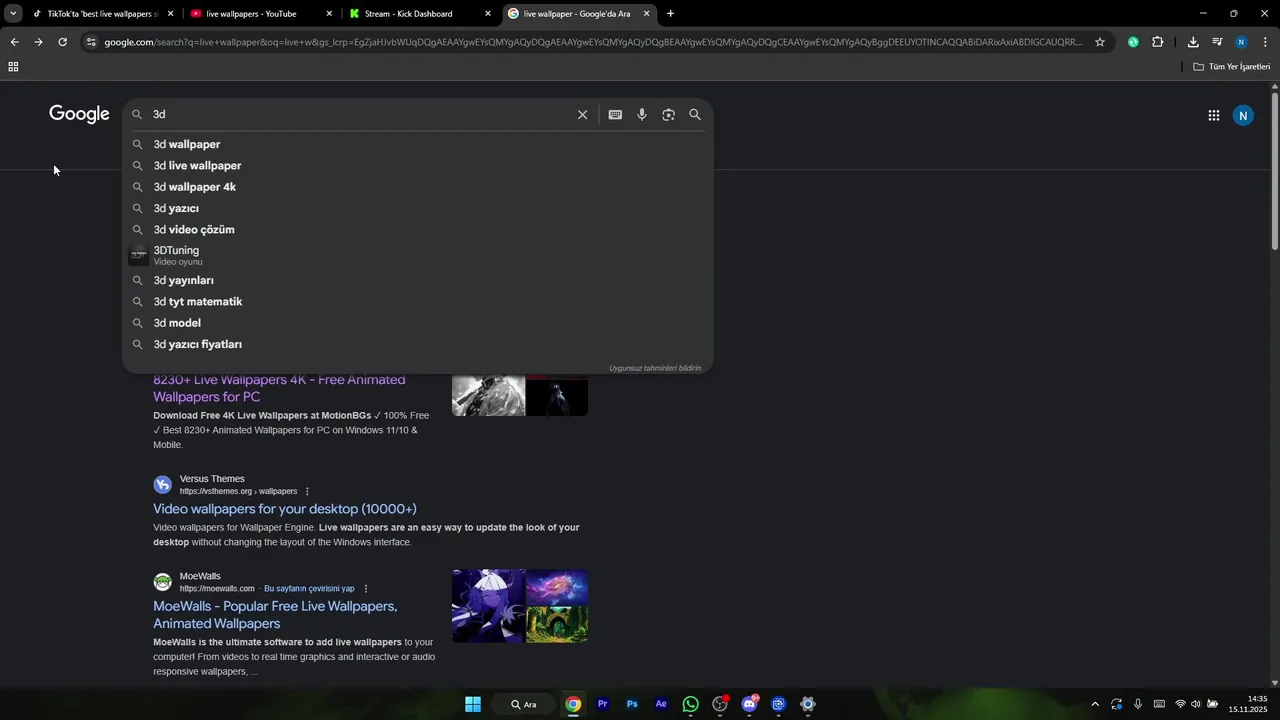
Task: Open 'Video wallpapers for your desktop' link
Action: (x=285, y=509)
